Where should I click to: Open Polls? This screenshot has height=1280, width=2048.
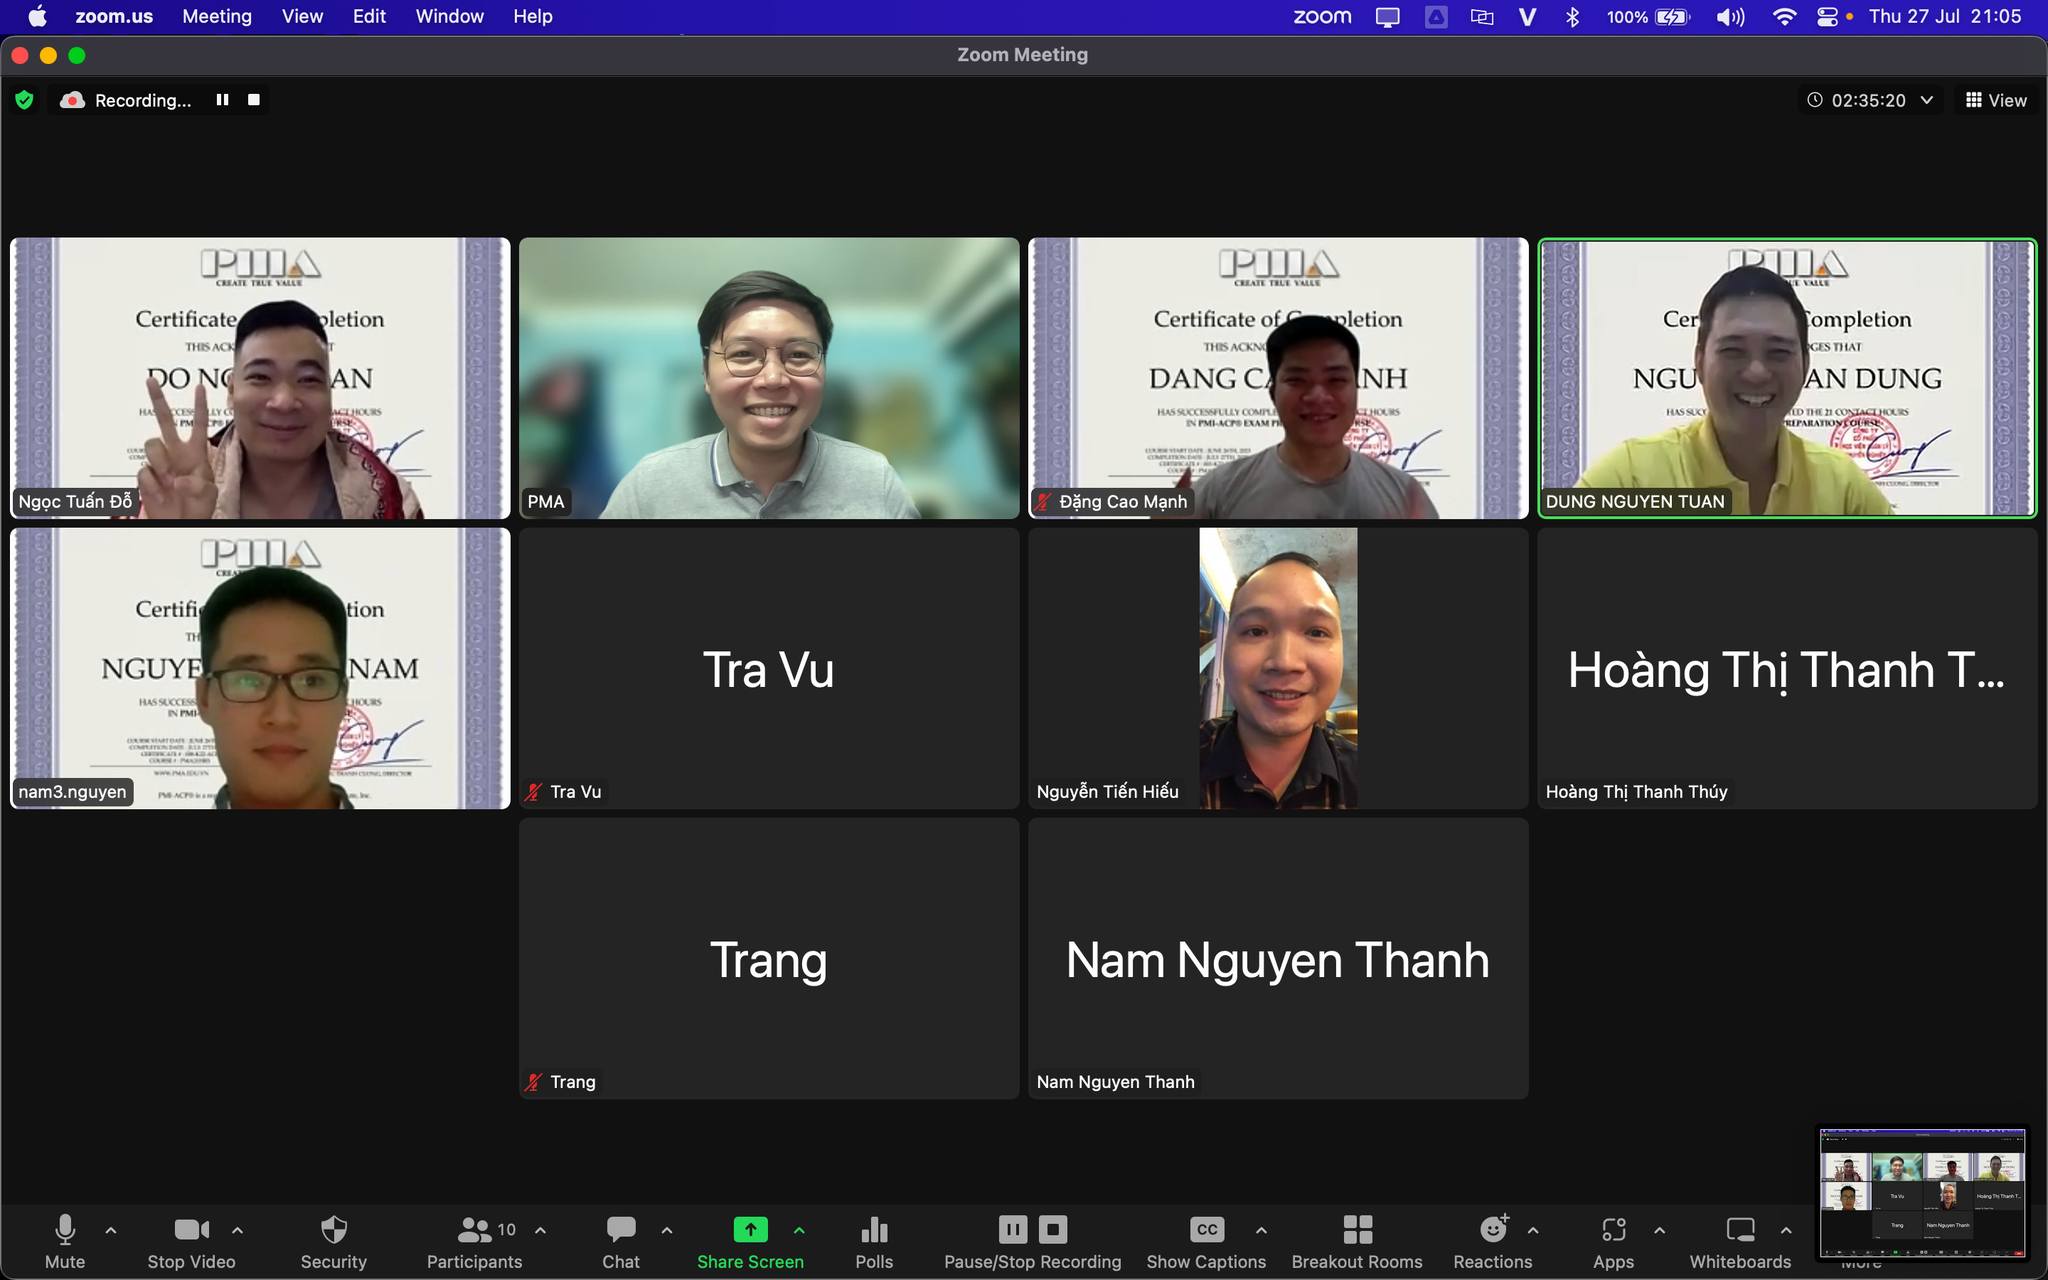coord(874,1241)
